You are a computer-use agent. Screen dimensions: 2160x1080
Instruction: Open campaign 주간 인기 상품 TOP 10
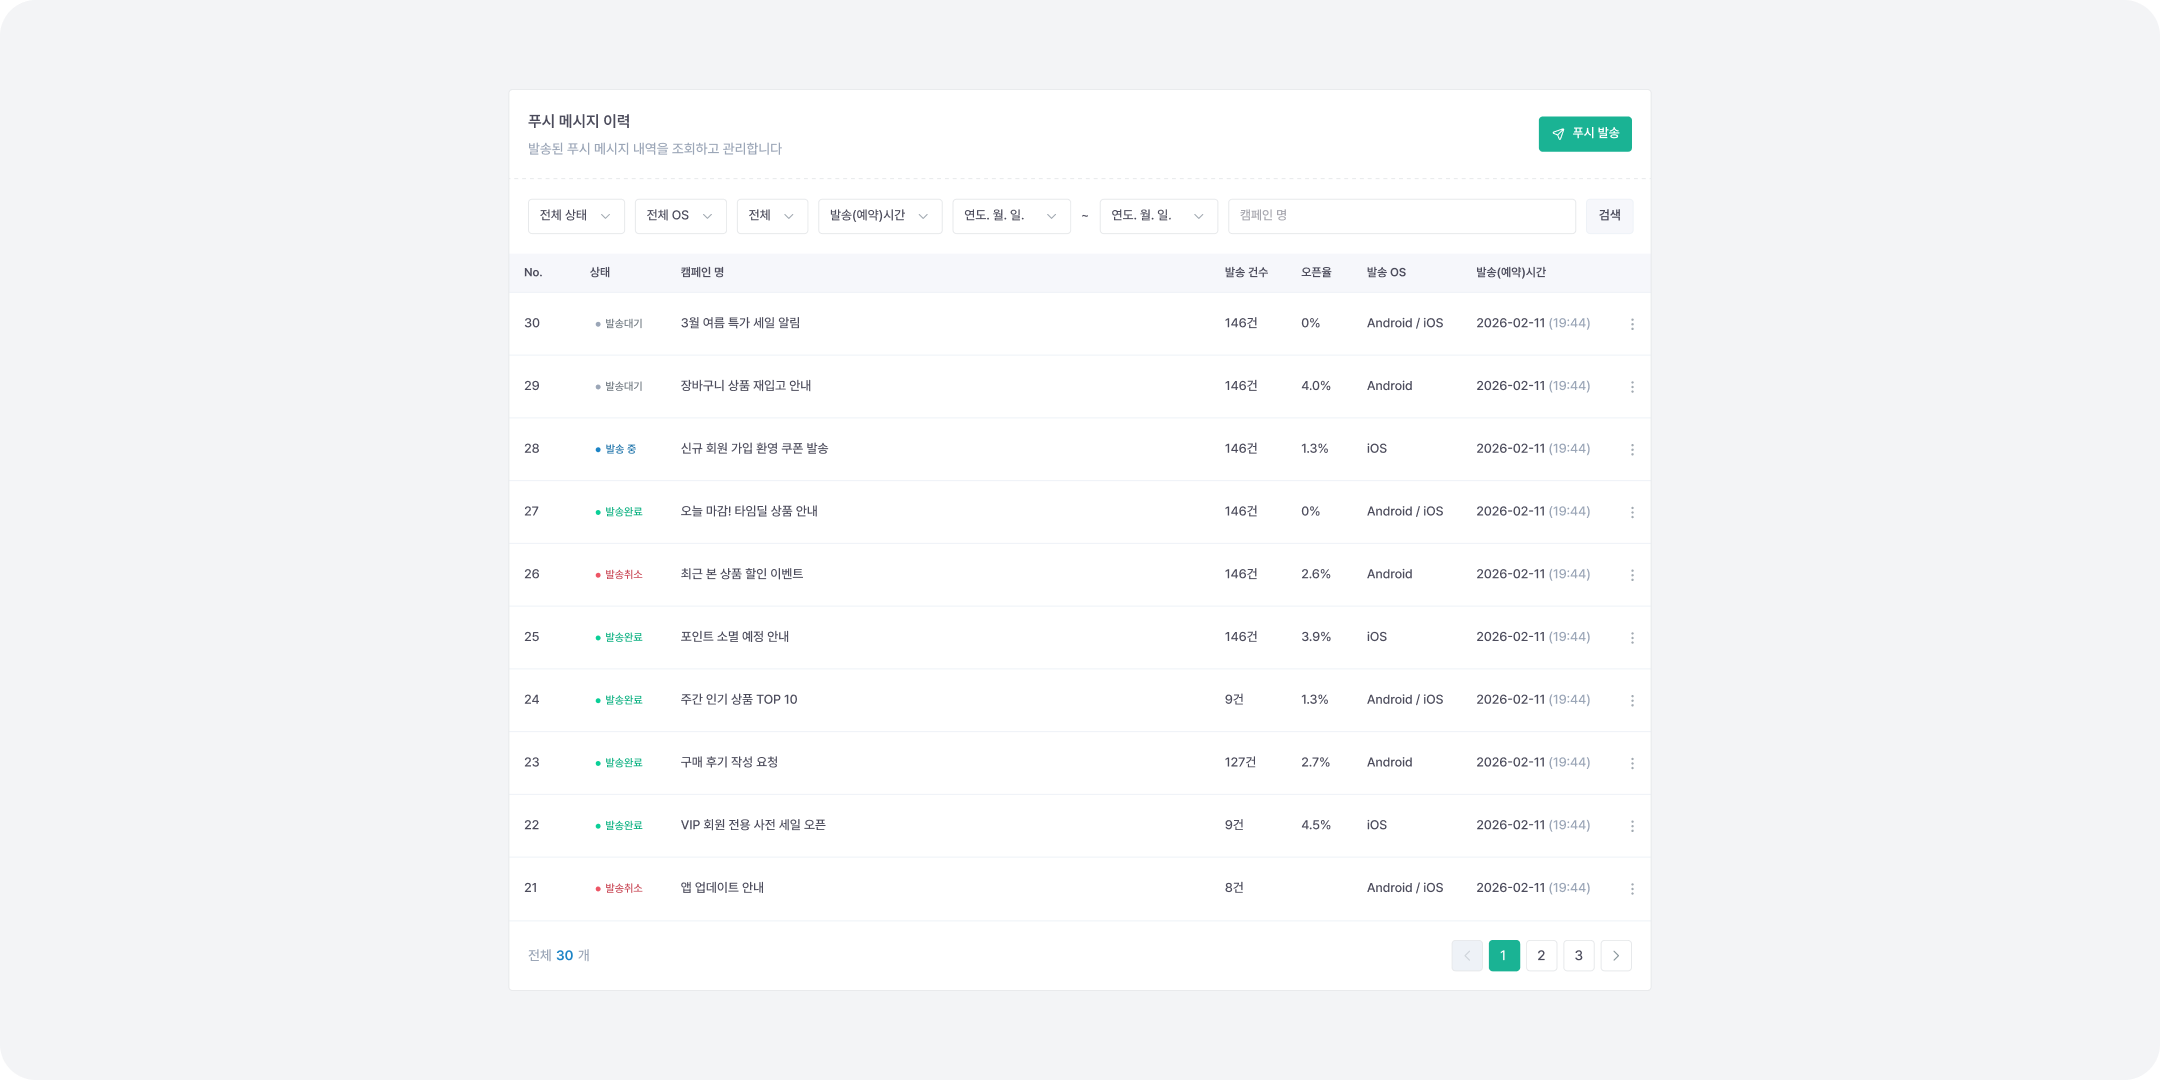739,700
